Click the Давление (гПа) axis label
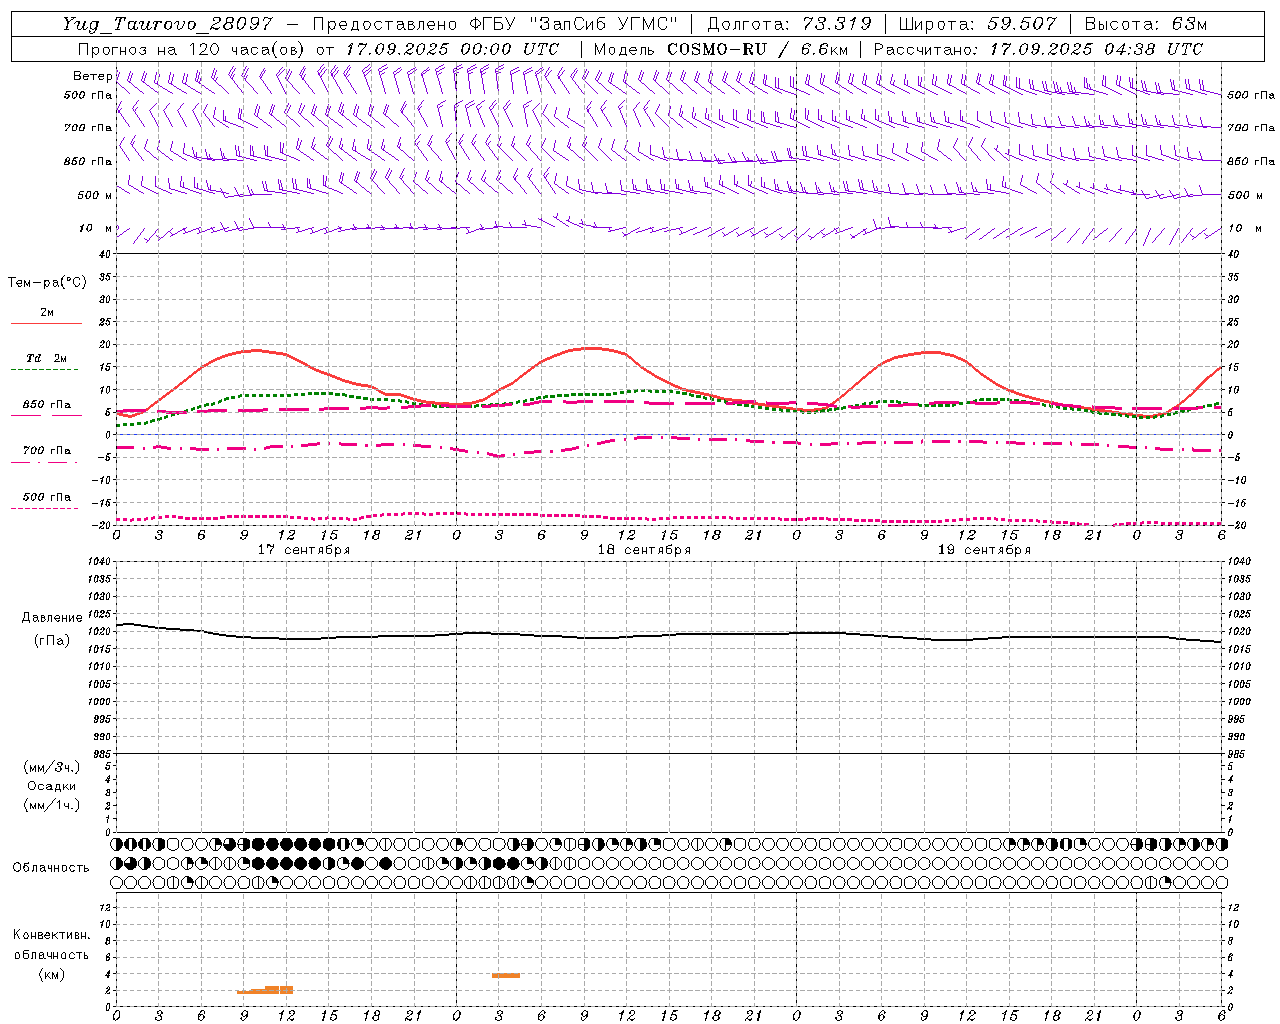 [52, 629]
